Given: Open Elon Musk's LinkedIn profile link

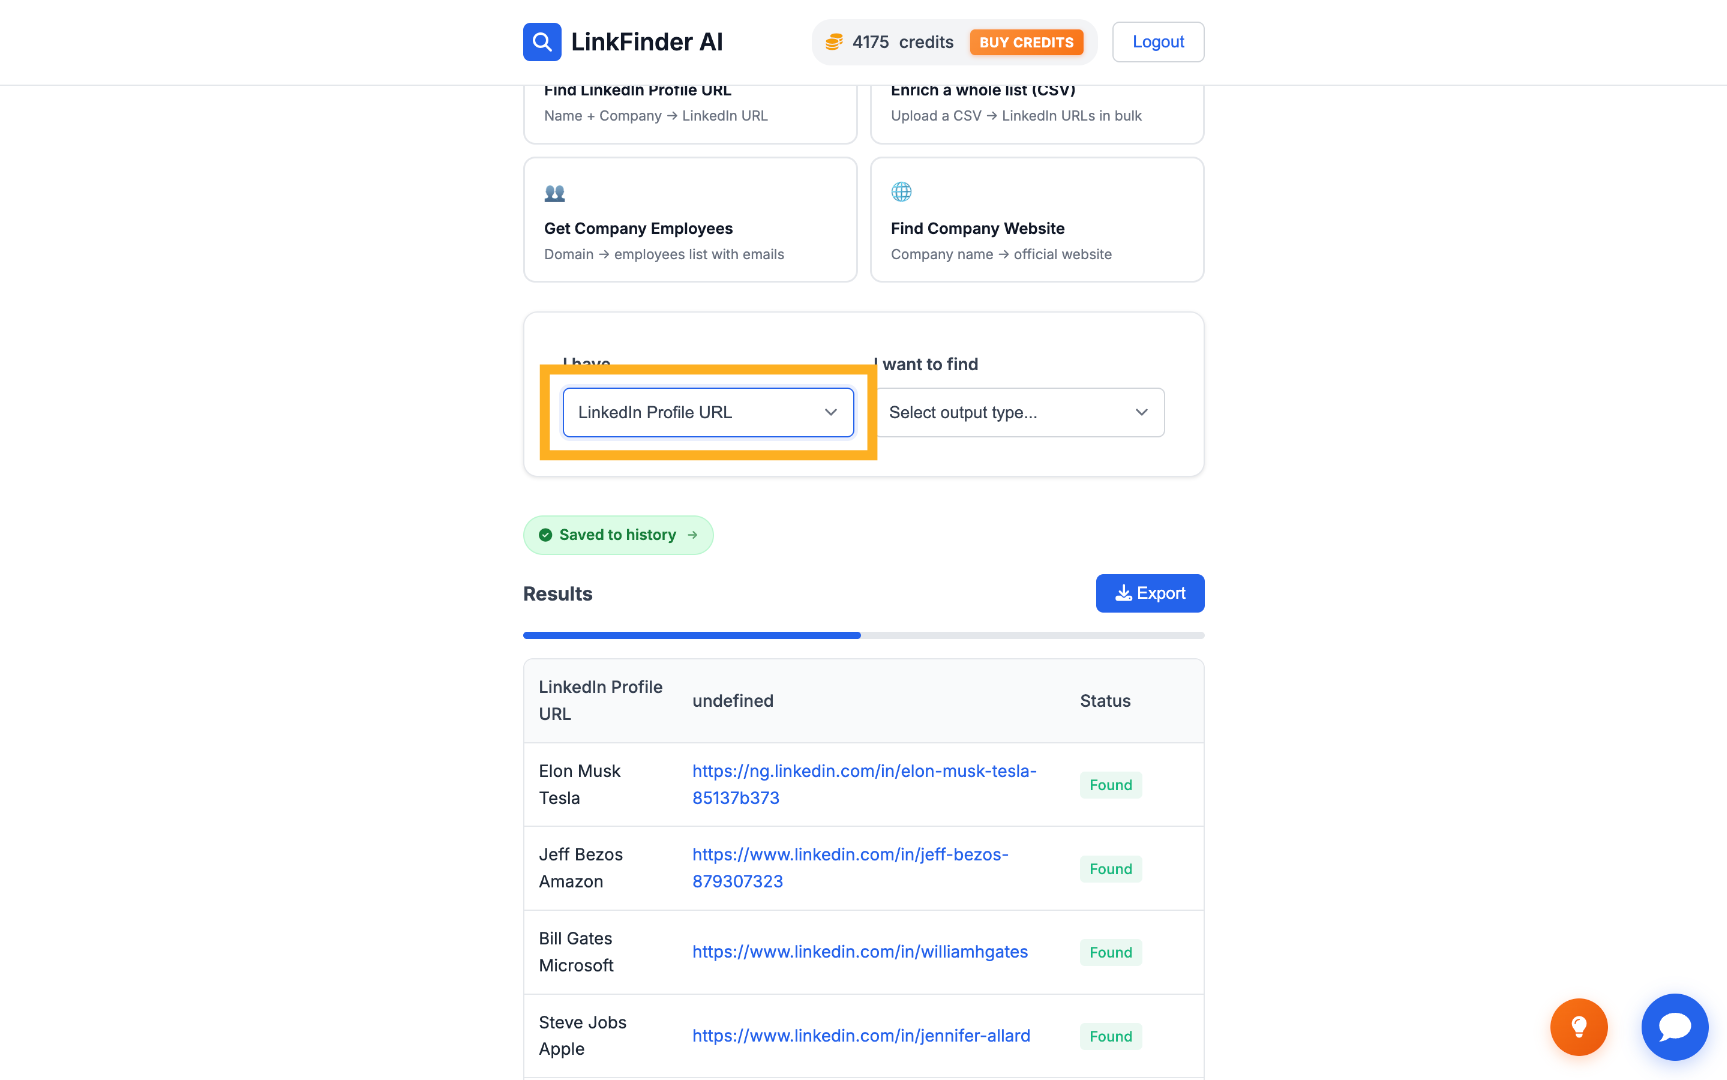Looking at the screenshot, I should pyautogui.click(x=864, y=784).
